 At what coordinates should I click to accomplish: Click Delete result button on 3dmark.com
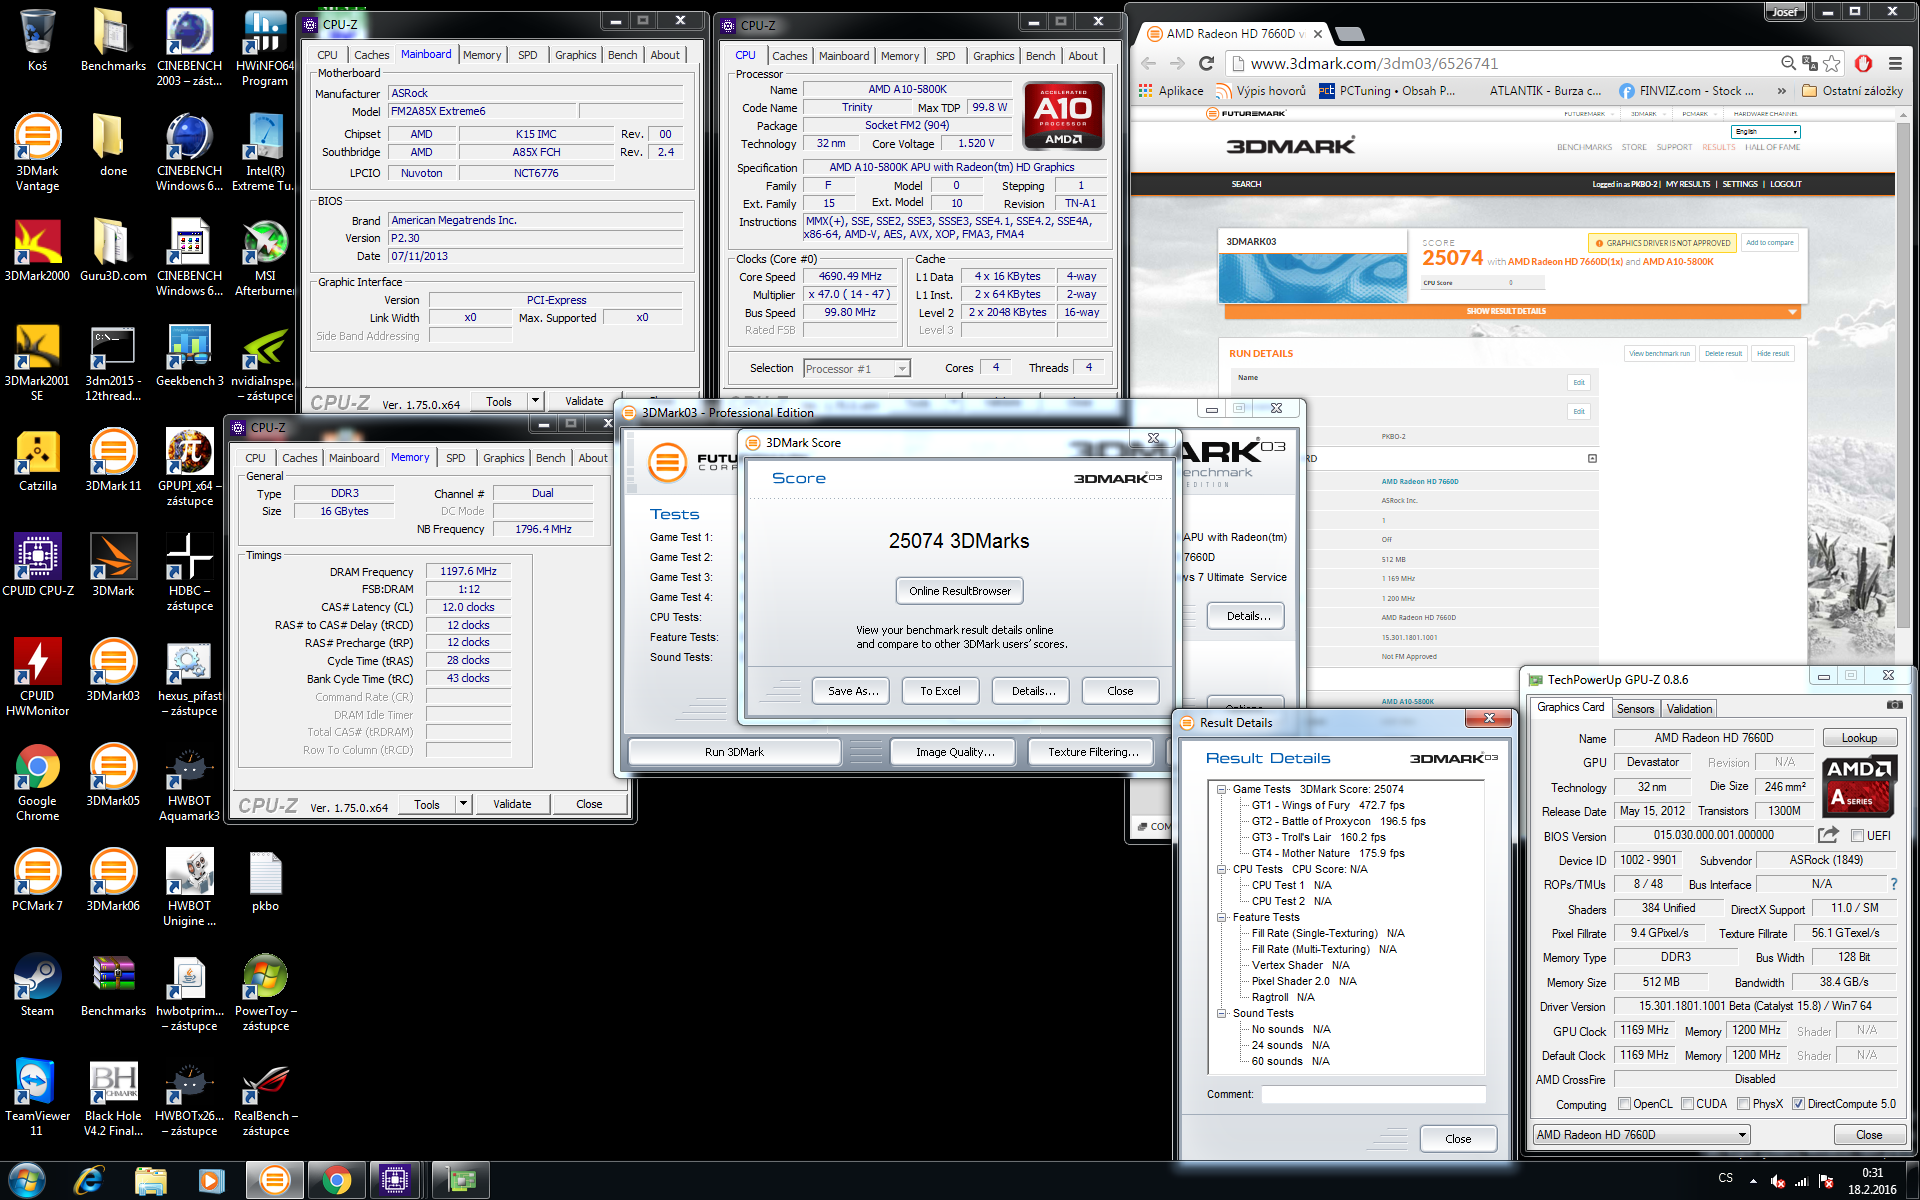[1723, 353]
